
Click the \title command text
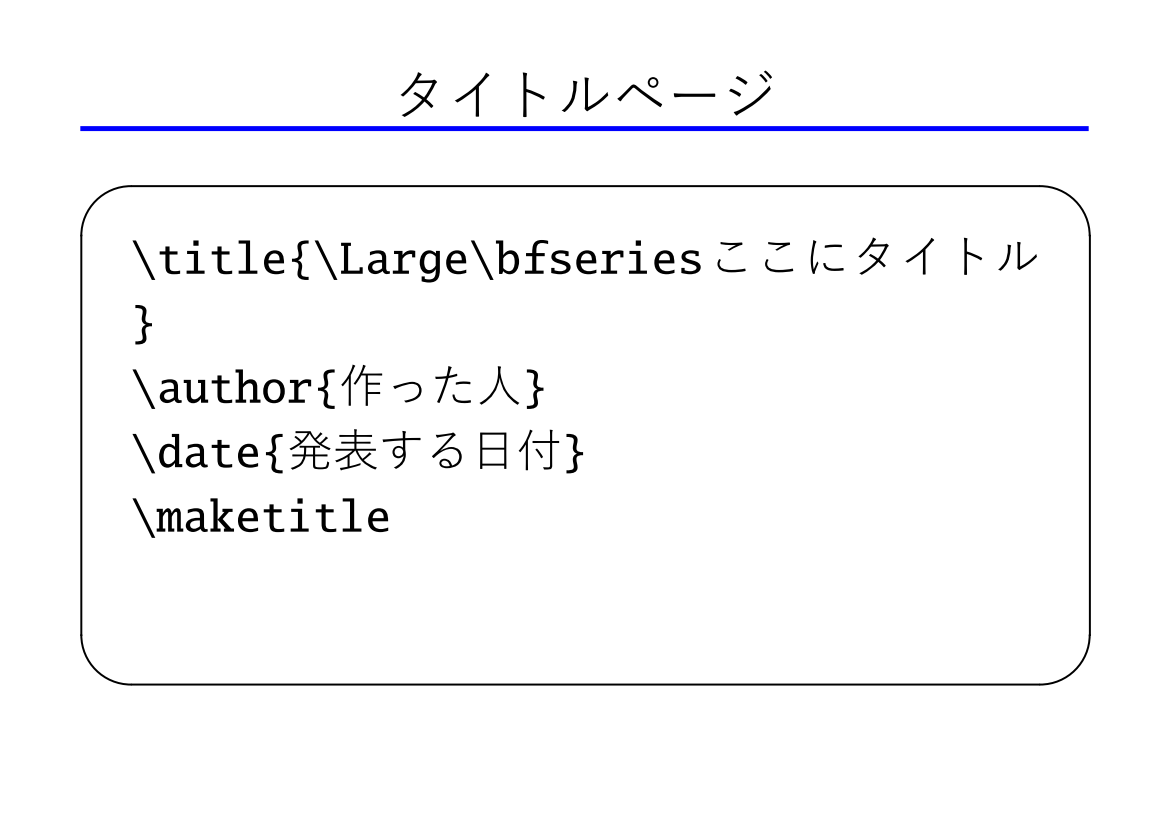(x=210, y=259)
